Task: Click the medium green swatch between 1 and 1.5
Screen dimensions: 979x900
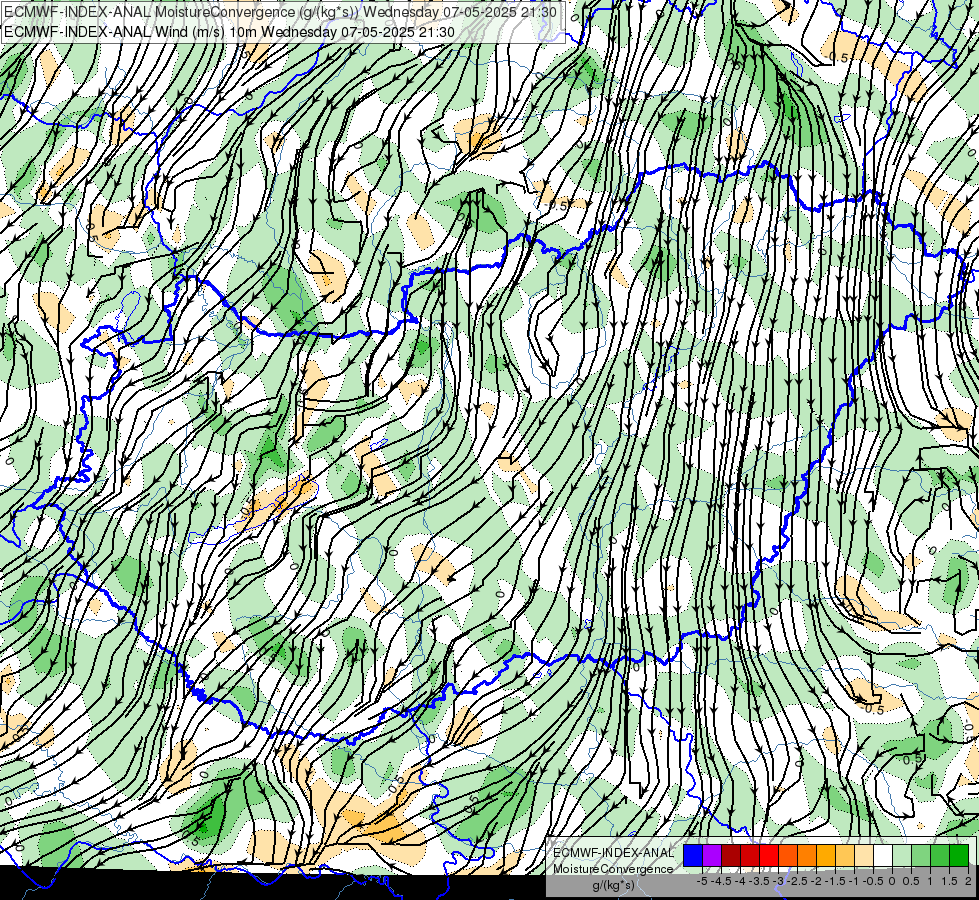Action: (x=940, y=855)
